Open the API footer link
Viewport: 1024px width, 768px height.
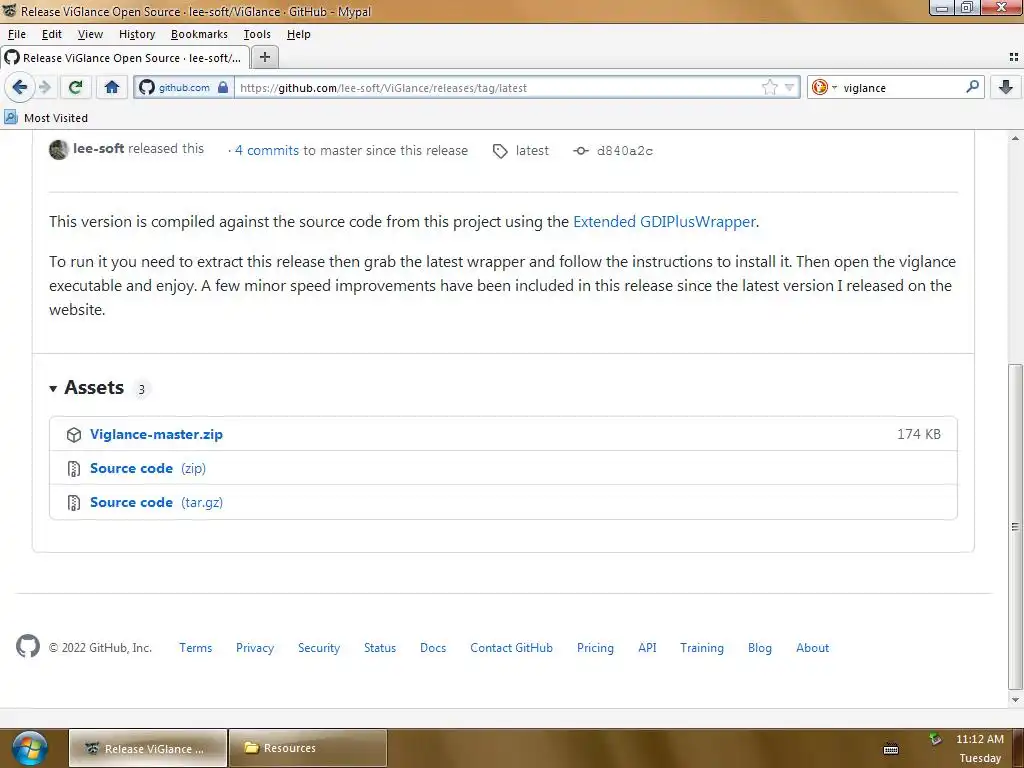pyautogui.click(x=647, y=648)
